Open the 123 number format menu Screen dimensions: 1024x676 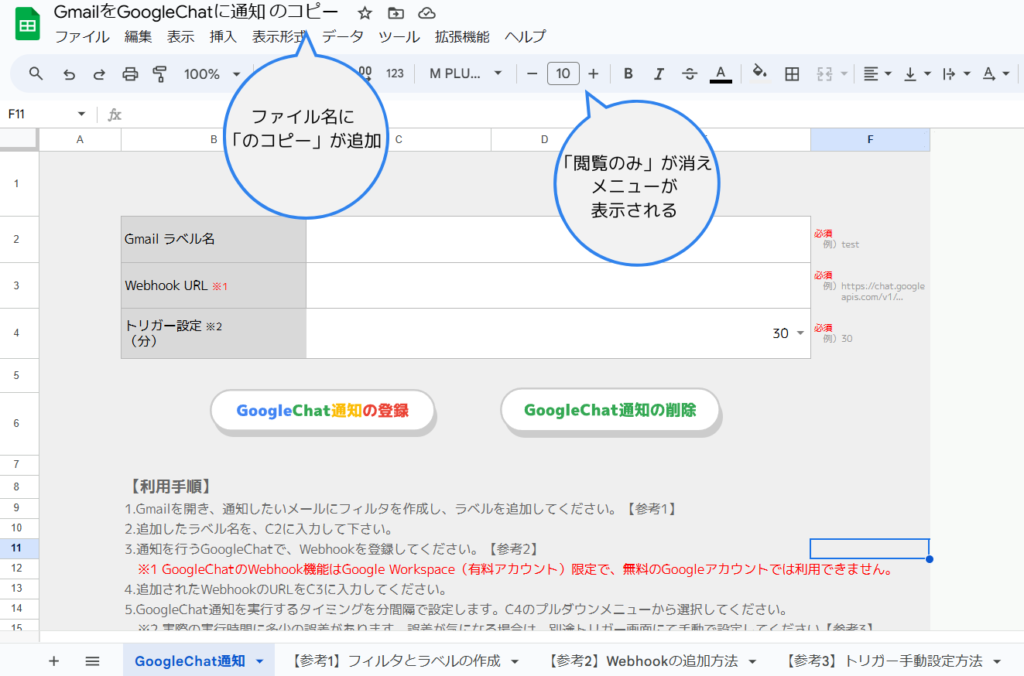point(394,74)
